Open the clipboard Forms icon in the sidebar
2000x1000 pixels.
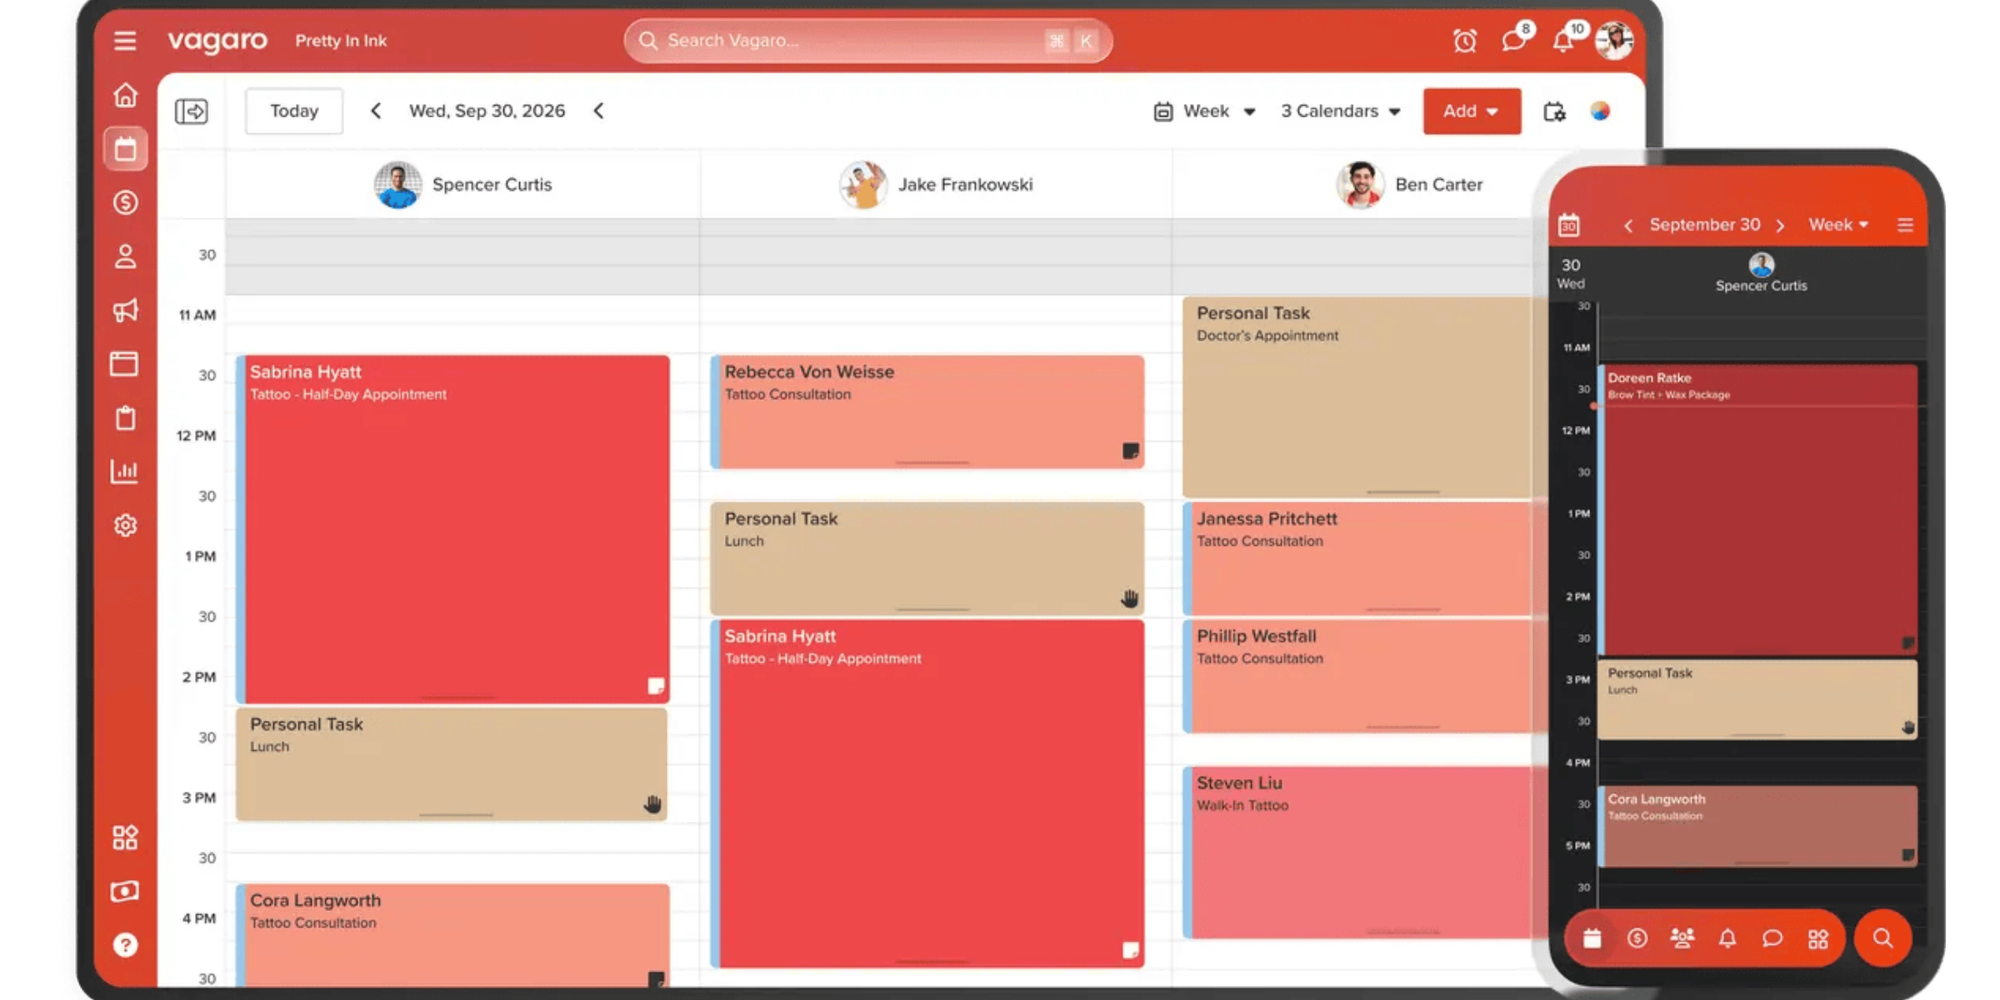pos(125,418)
